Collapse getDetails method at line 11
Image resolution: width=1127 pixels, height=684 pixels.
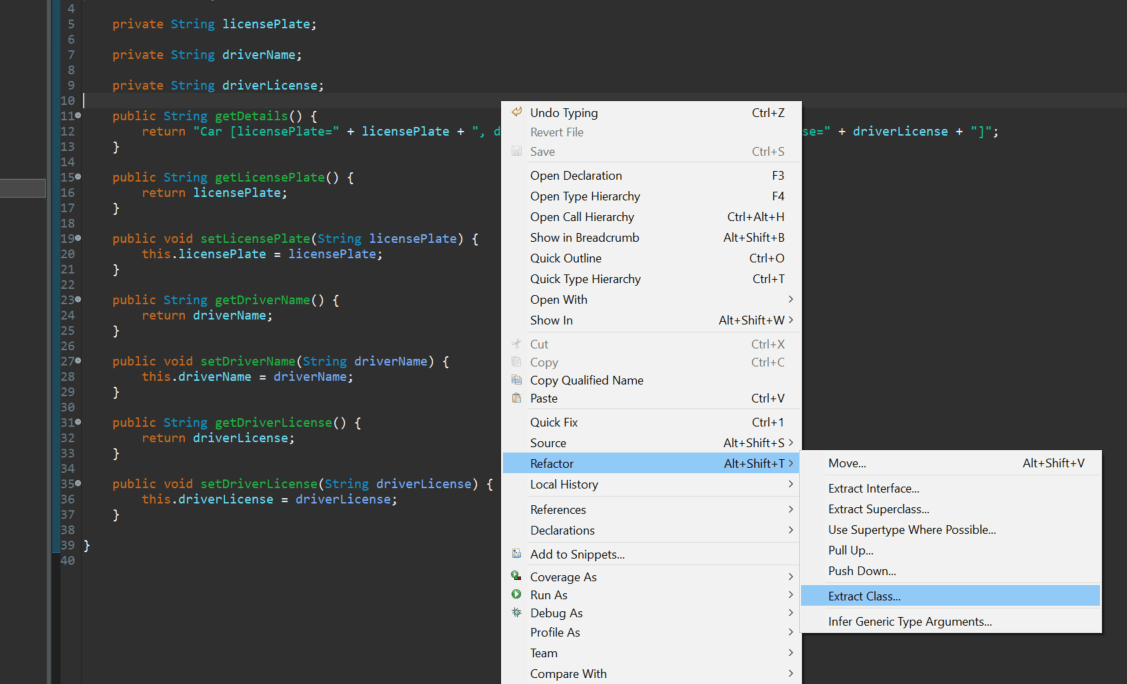[78, 116]
